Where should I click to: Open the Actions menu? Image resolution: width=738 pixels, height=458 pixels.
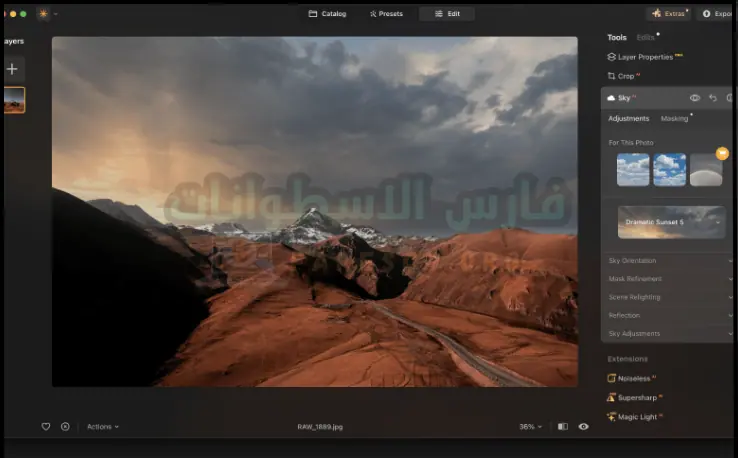(x=102, y=426)
